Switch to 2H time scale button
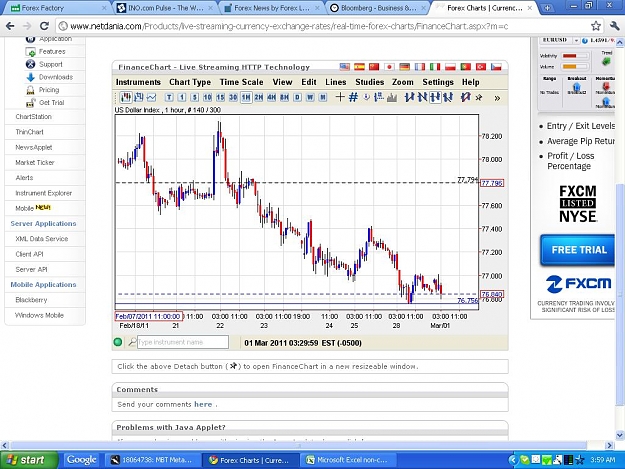Image resolution: width=625 pixels, height=469 pixels. pos(259,98)
